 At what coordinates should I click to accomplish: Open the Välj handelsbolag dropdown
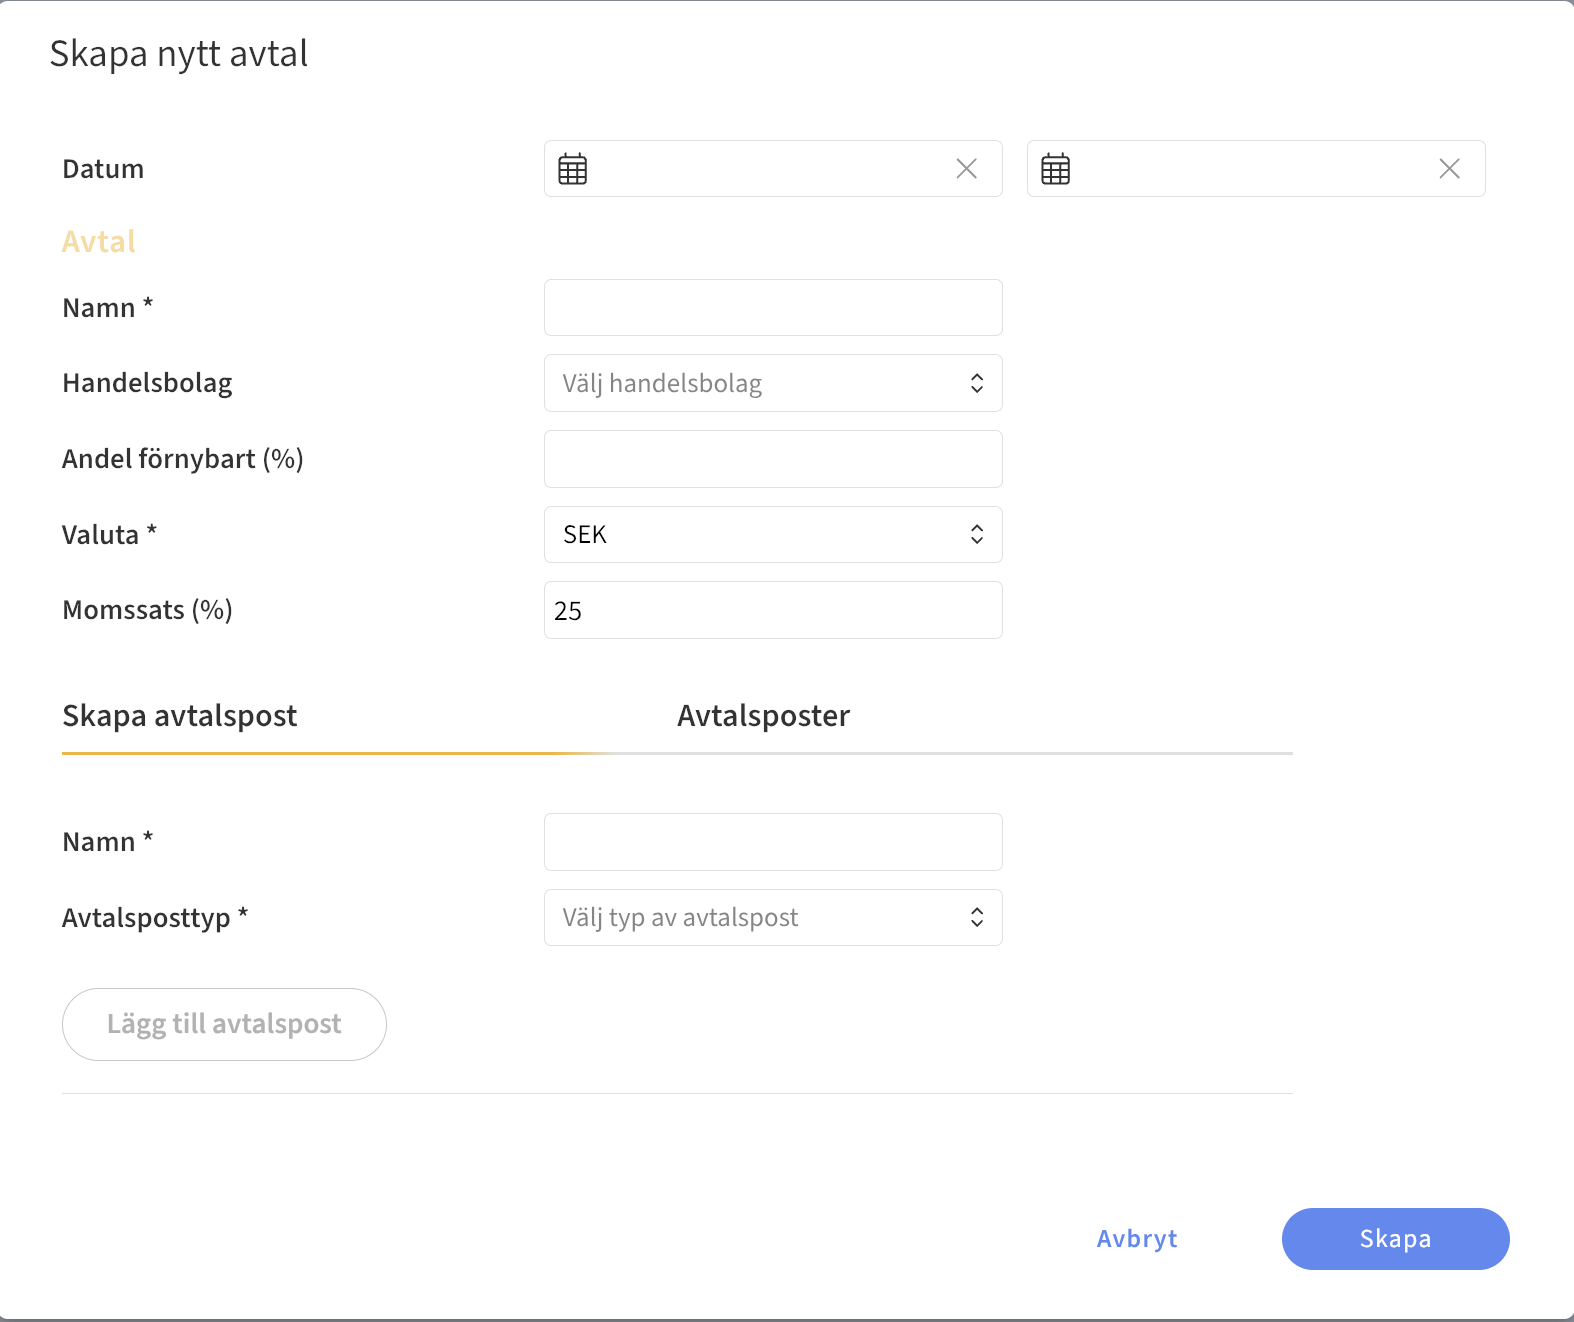coord(773,383)
